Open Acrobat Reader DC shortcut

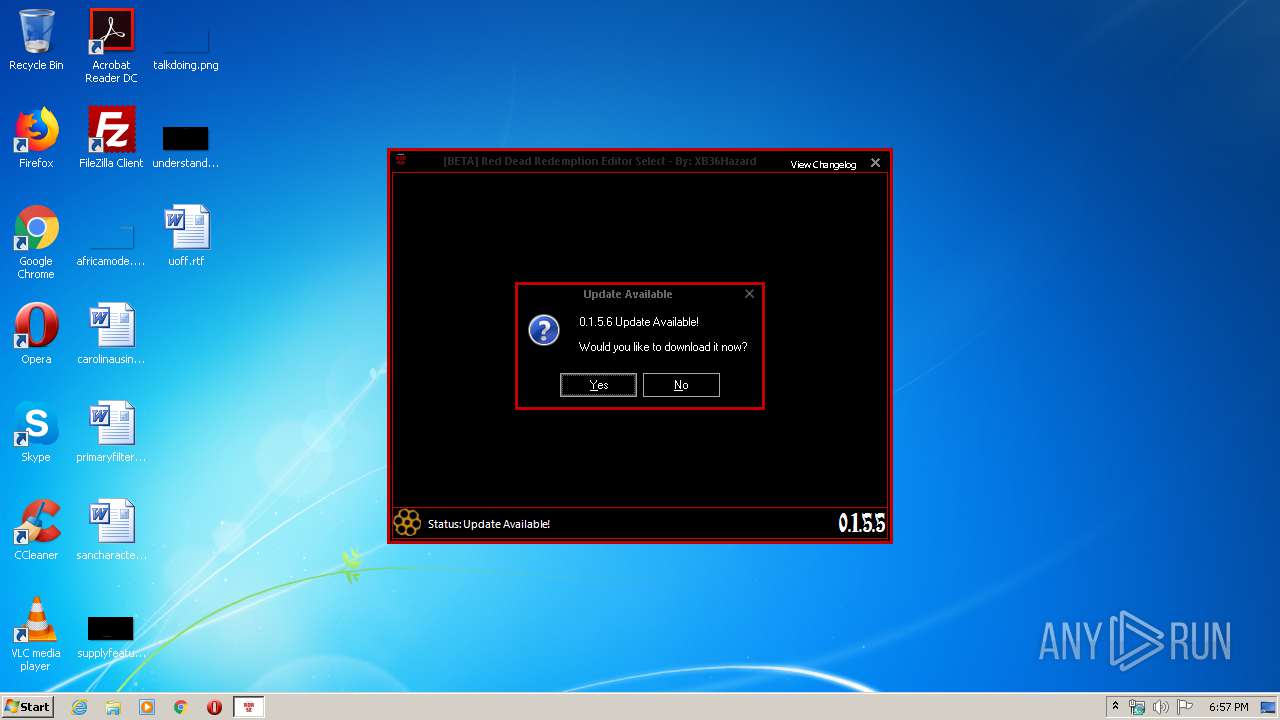(111, 46)
